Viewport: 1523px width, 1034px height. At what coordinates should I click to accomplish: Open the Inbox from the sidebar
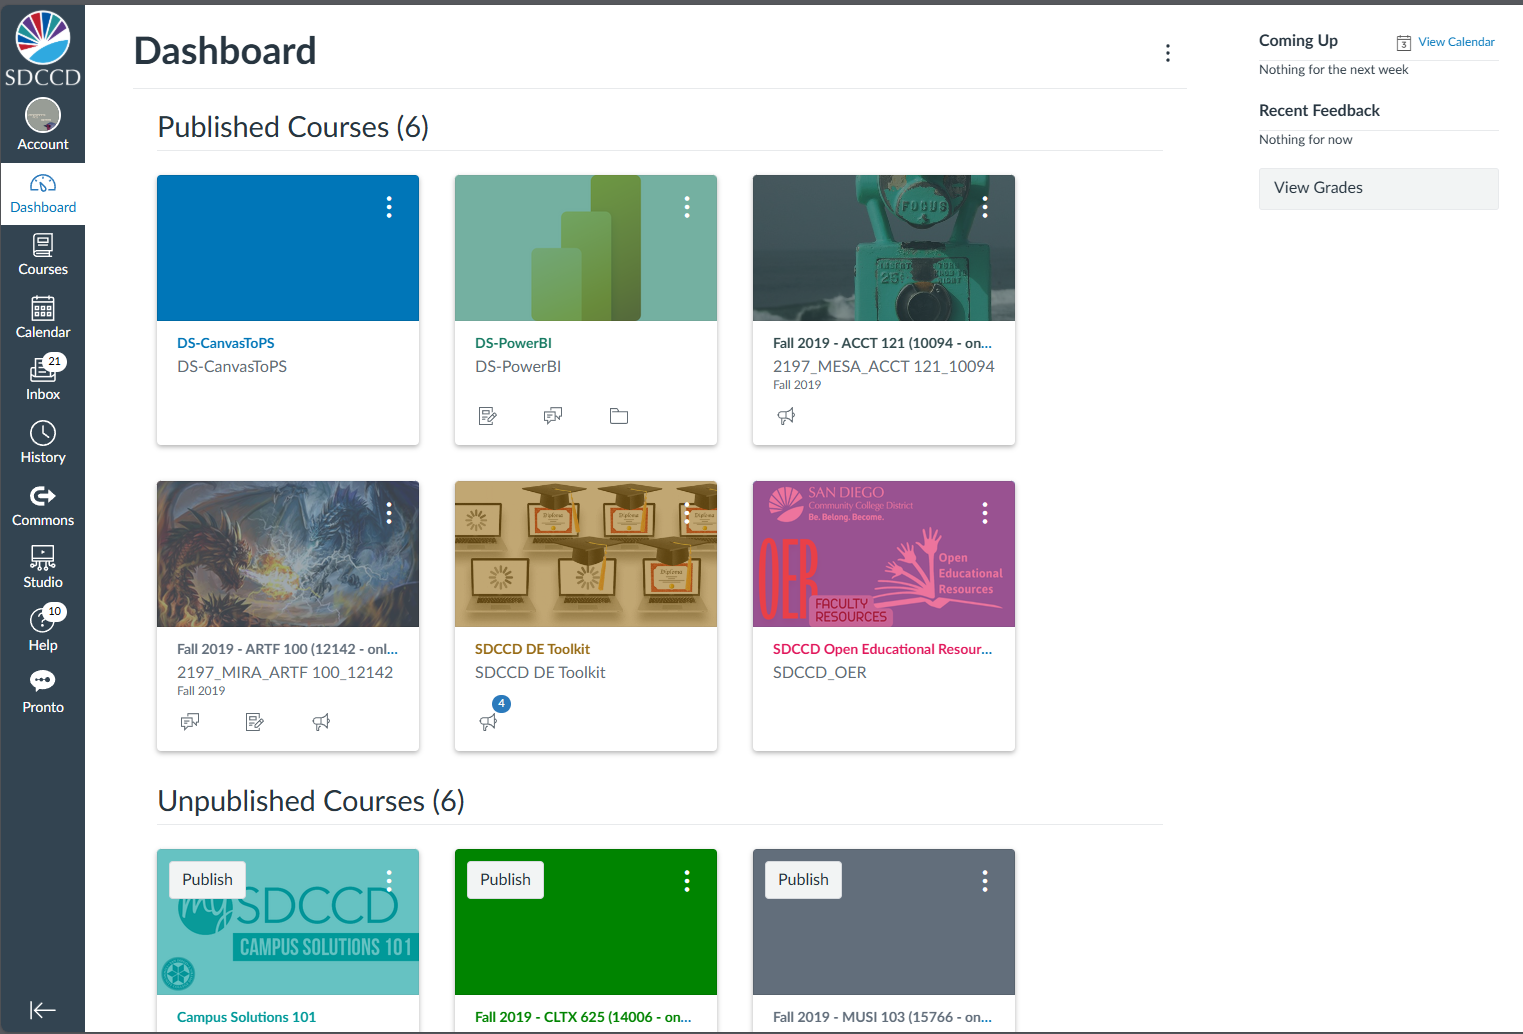(x=43, y=379)
